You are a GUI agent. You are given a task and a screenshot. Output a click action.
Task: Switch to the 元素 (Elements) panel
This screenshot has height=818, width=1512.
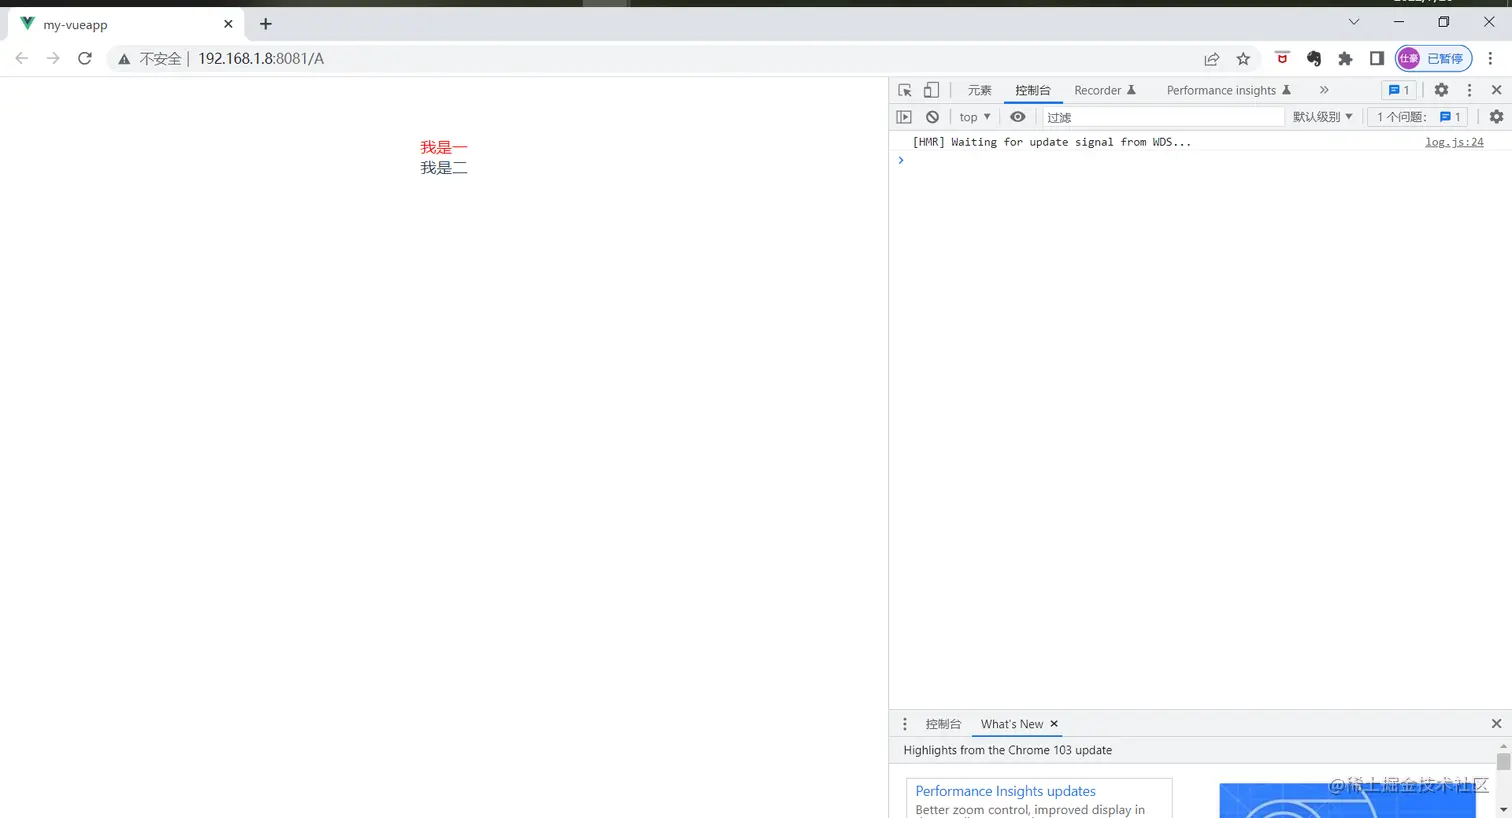tap(980, 90)
